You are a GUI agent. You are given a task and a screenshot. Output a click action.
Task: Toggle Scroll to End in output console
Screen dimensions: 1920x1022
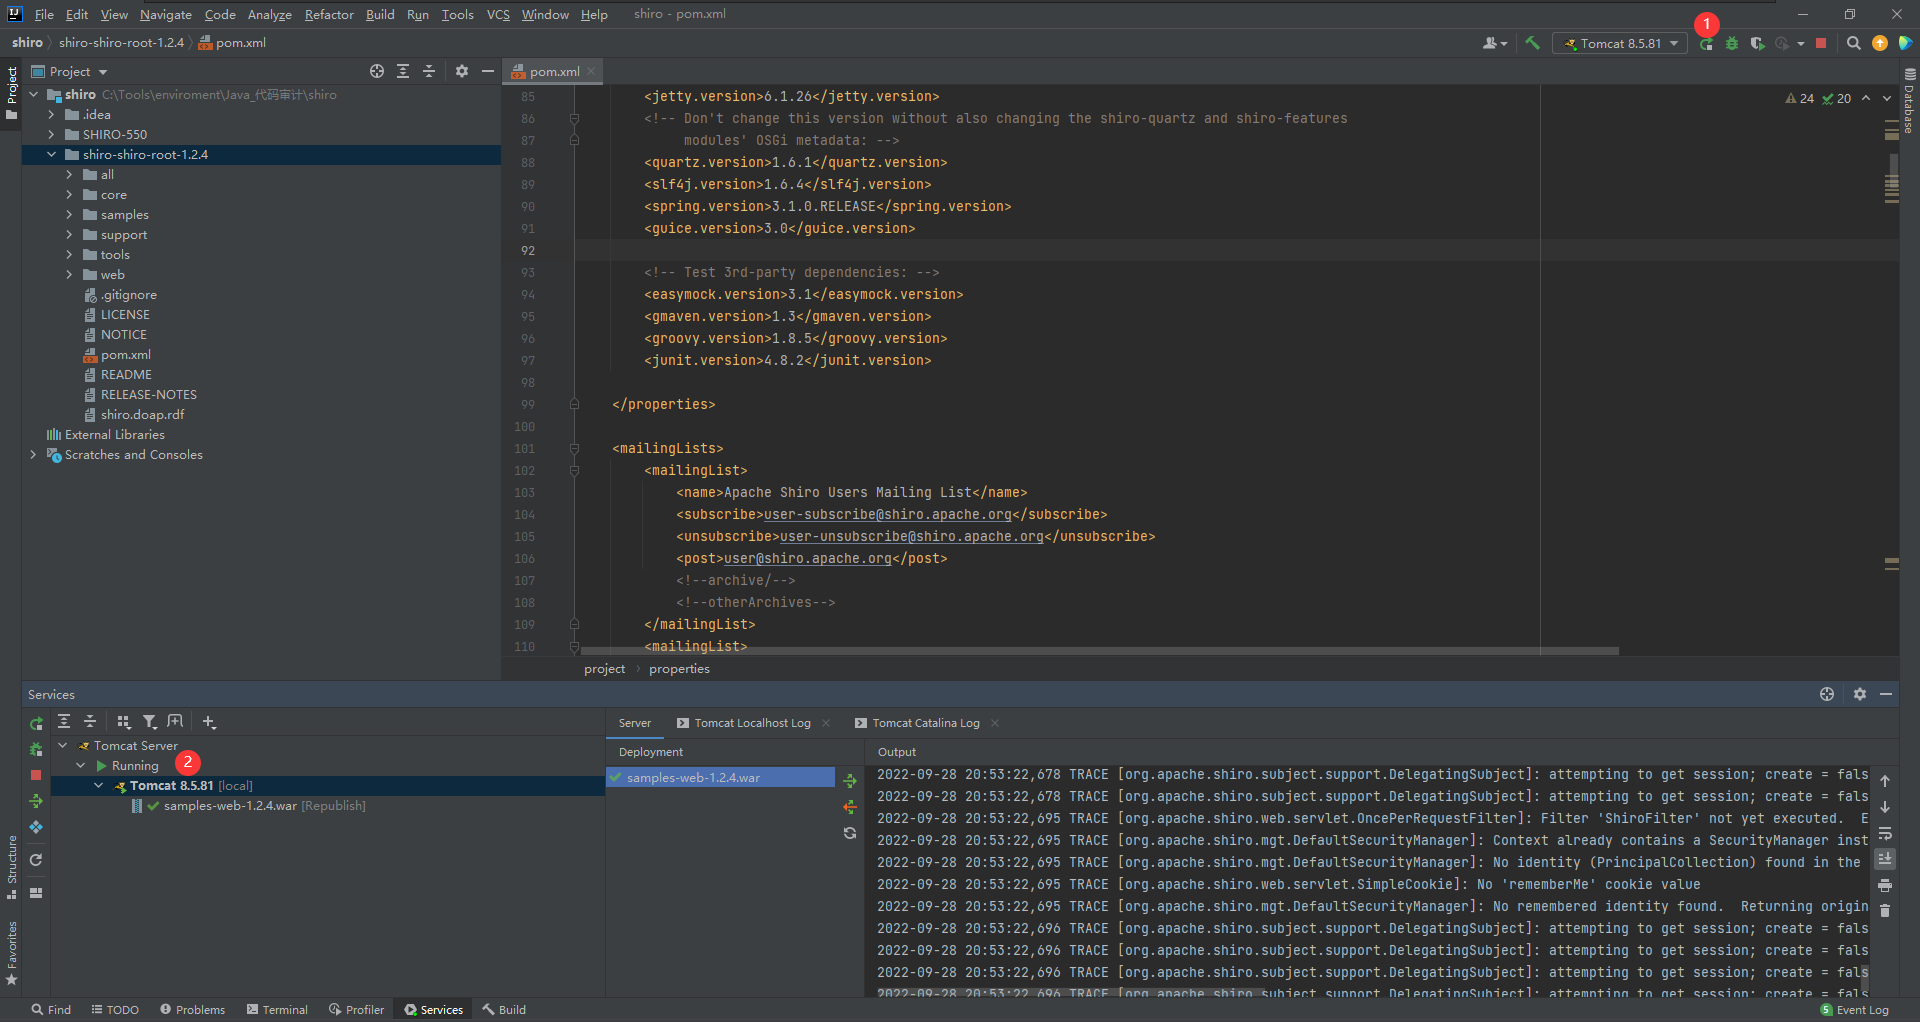[1885, 859]
